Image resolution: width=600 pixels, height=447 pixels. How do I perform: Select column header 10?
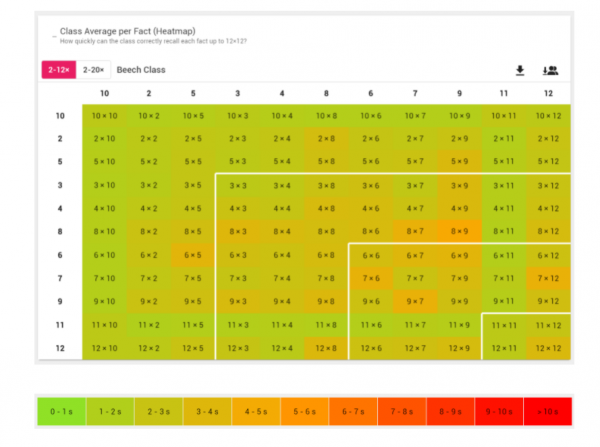(104, 93)
